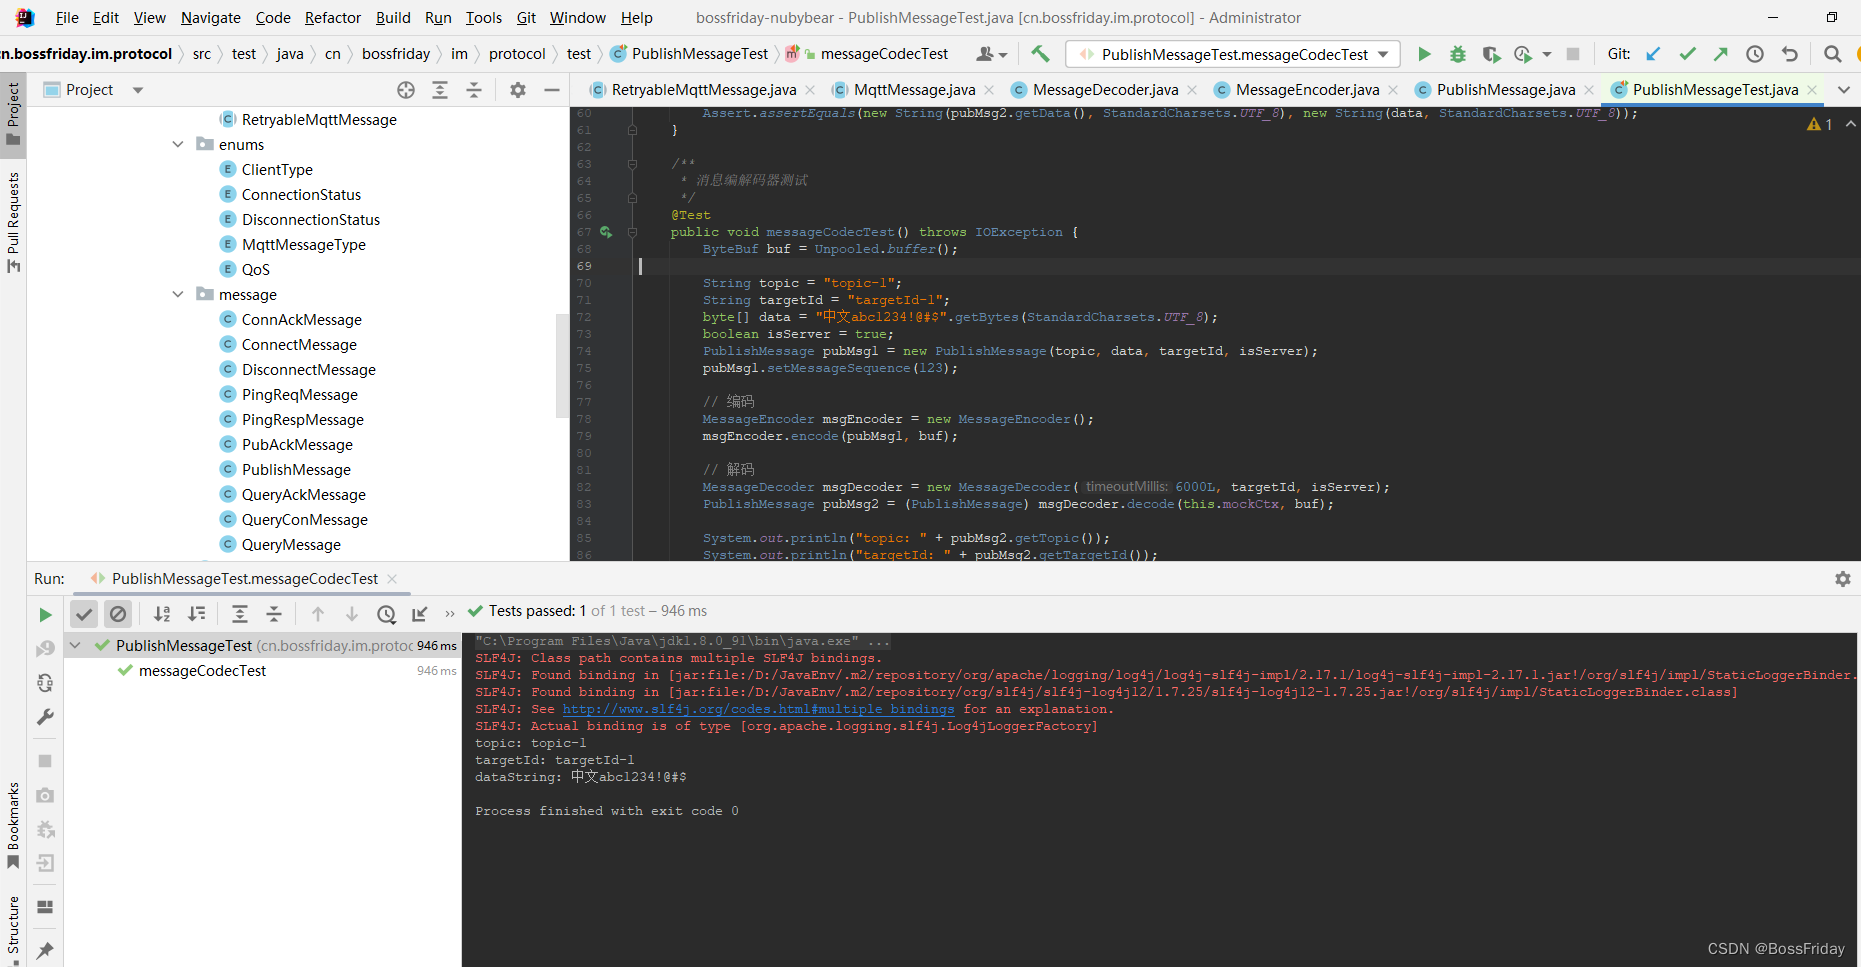This screenshot has width=1861, height=967.
Task: Open Search Everywhere magnifier icon
Action: tap(1832, 54)
